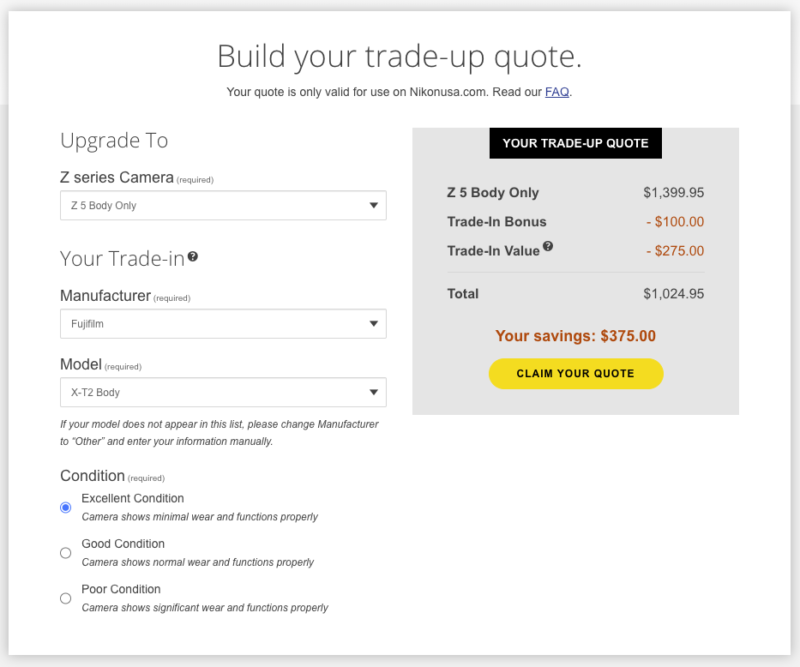Click the Total price value
Viewport: 800px width, 667px height.
[x=673, y=294]
